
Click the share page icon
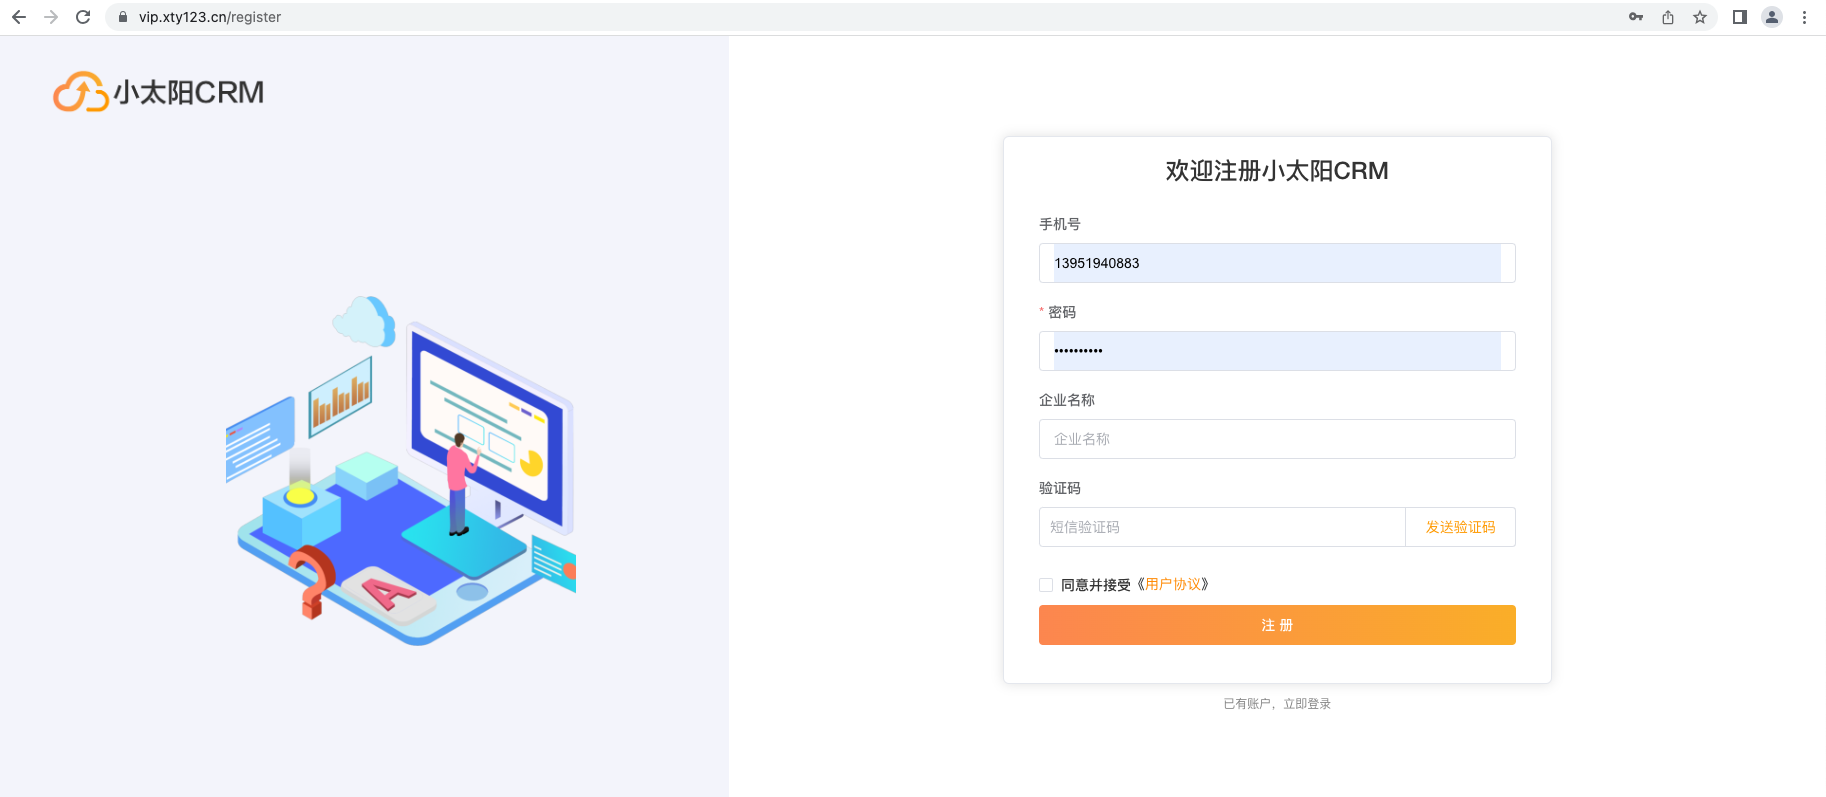pyautogui.click(x=1668, y=17)
